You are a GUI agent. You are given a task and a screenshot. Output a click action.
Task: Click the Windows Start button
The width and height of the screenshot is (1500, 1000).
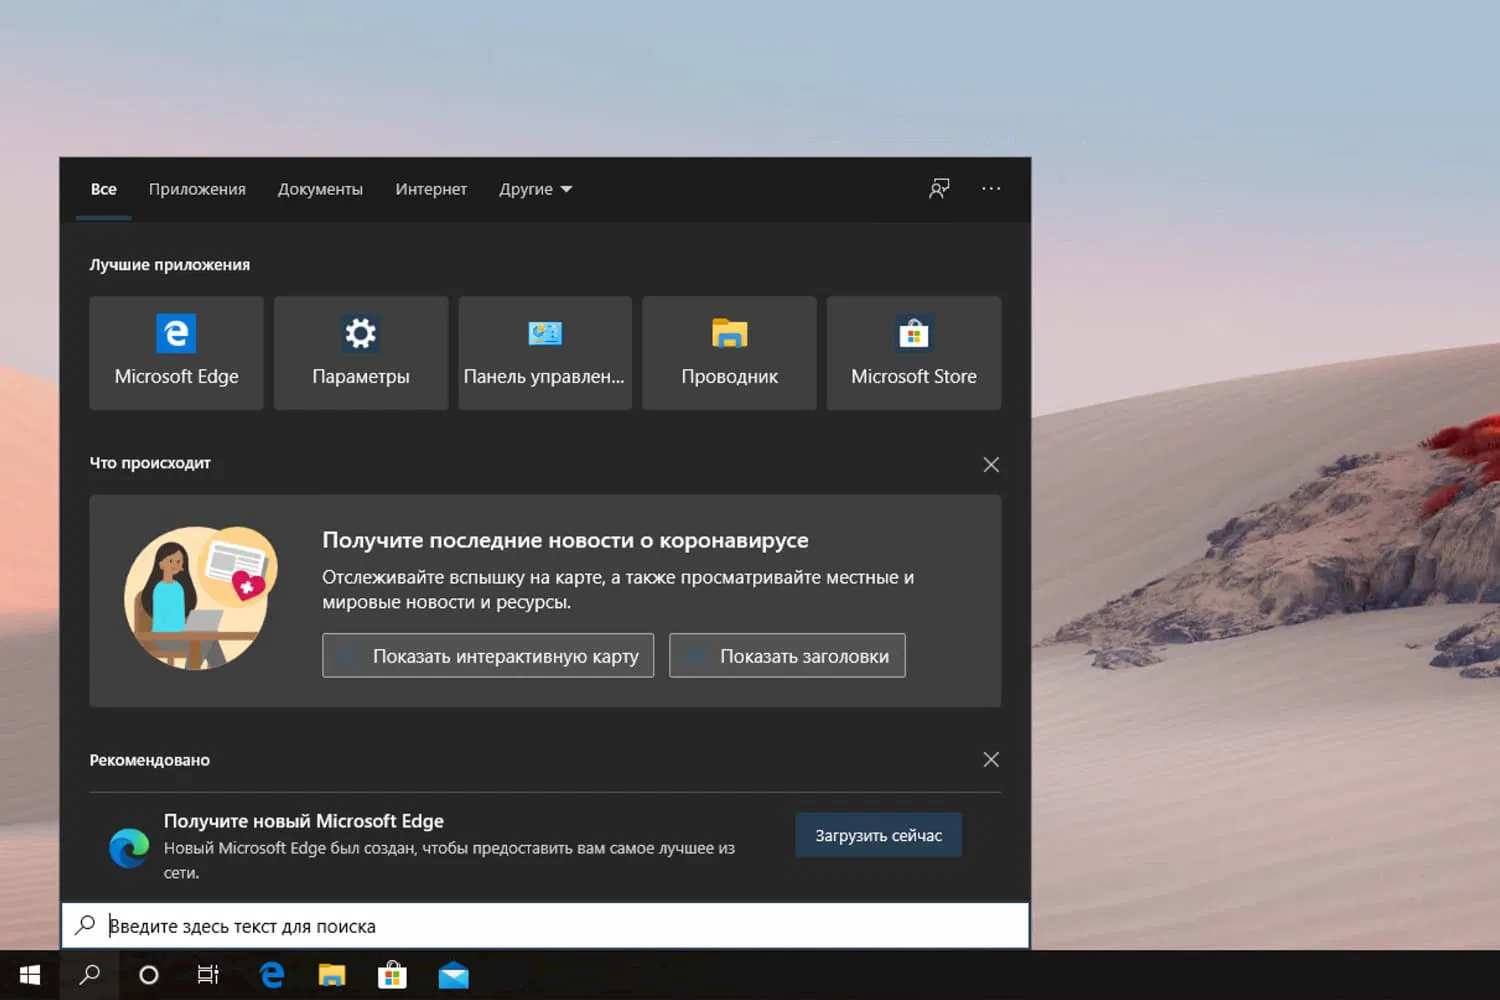pos(30,975)
